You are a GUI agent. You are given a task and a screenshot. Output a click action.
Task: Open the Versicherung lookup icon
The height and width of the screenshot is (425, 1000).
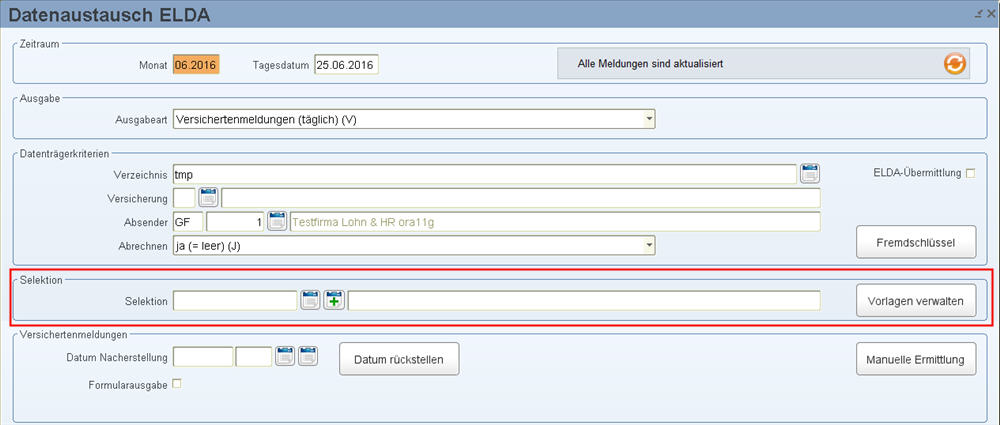(x=209, y=198)
